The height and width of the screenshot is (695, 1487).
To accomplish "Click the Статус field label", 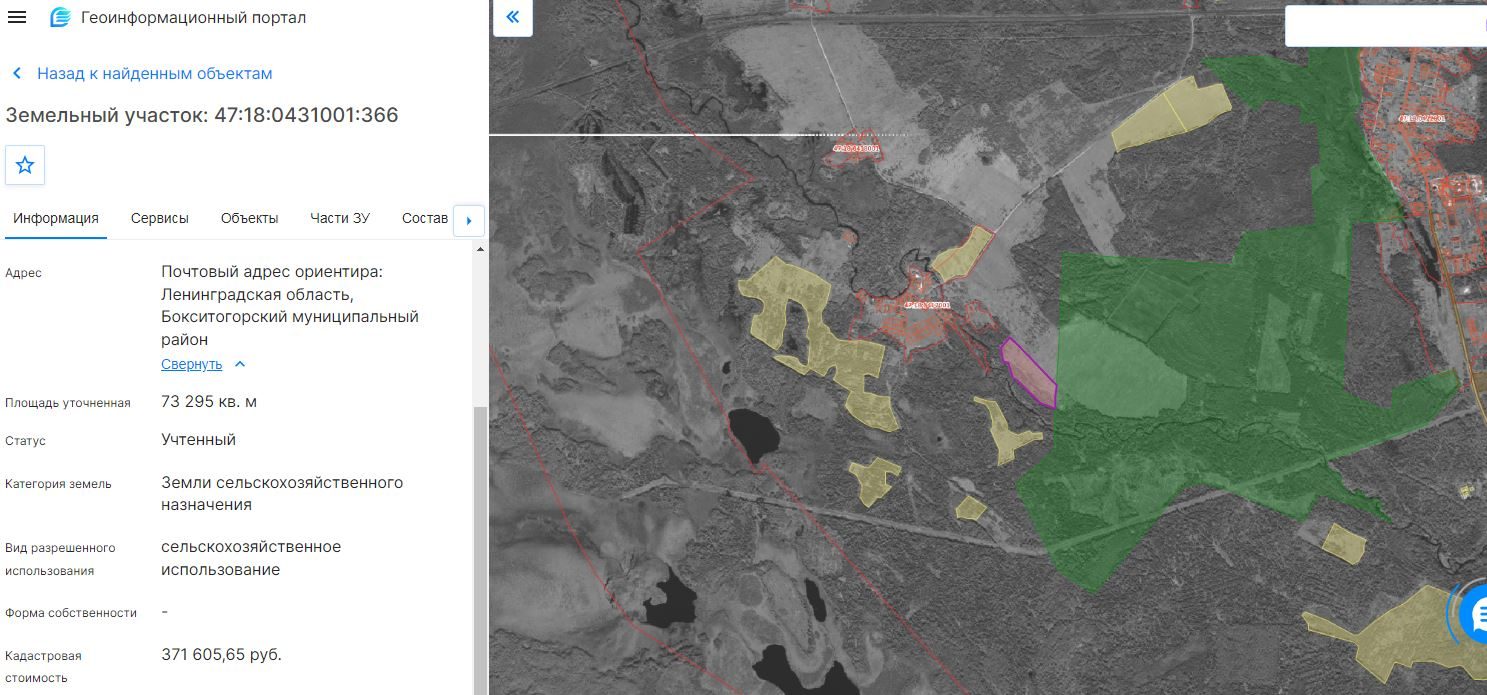I will tap(26, 441).
